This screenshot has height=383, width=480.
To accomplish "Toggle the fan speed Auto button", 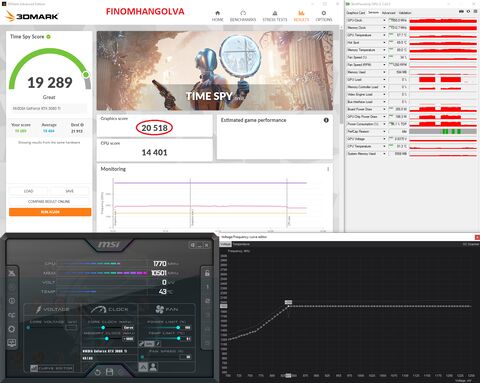I will click(x=143, y=367).
